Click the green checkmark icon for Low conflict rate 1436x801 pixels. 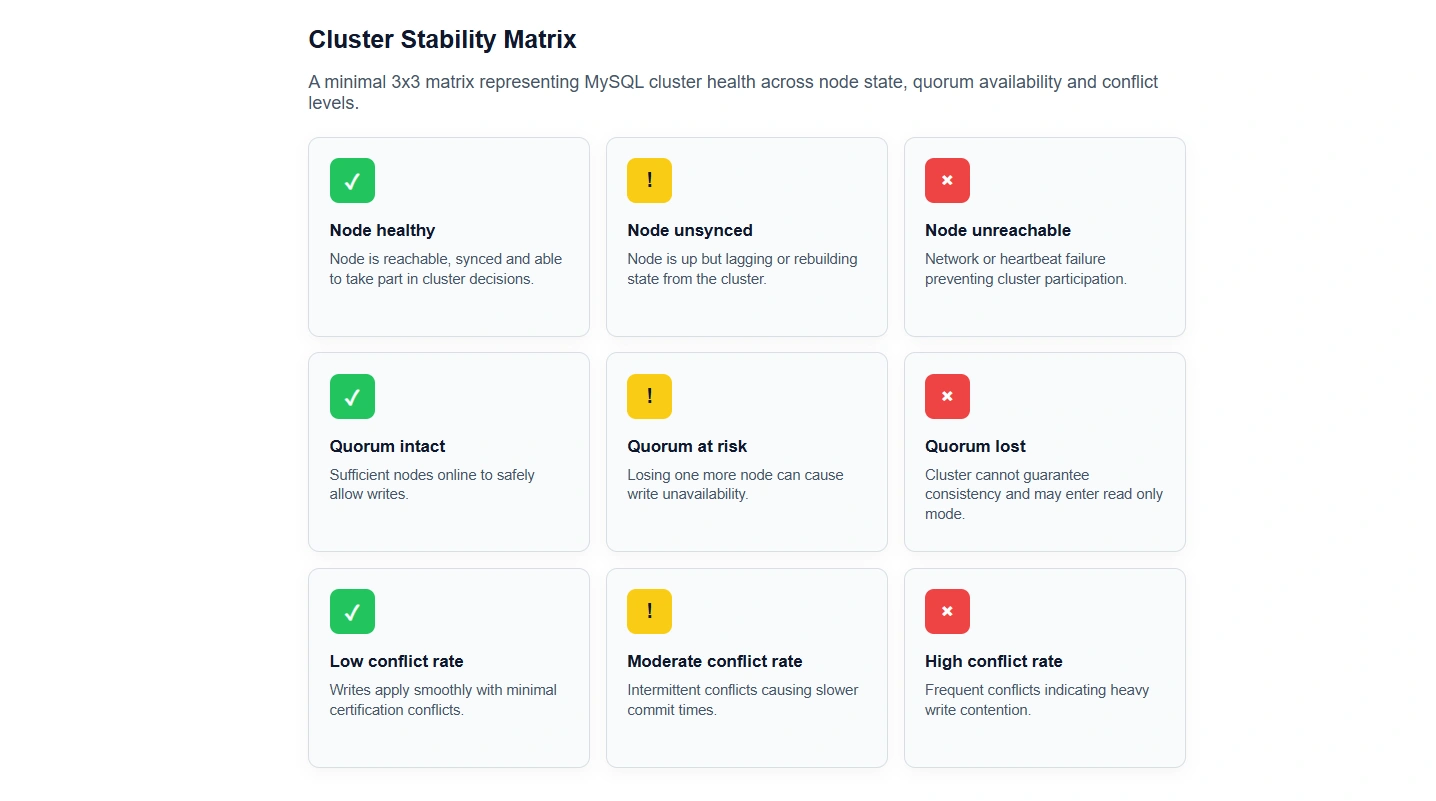click(x=352, y=612)
